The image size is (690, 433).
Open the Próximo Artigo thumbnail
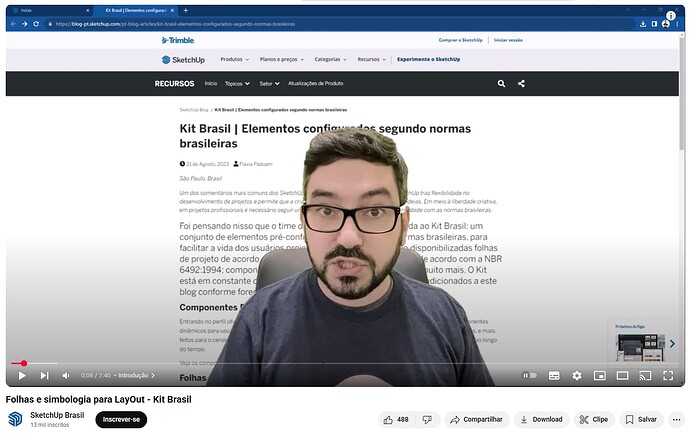(x=641, y=347)
